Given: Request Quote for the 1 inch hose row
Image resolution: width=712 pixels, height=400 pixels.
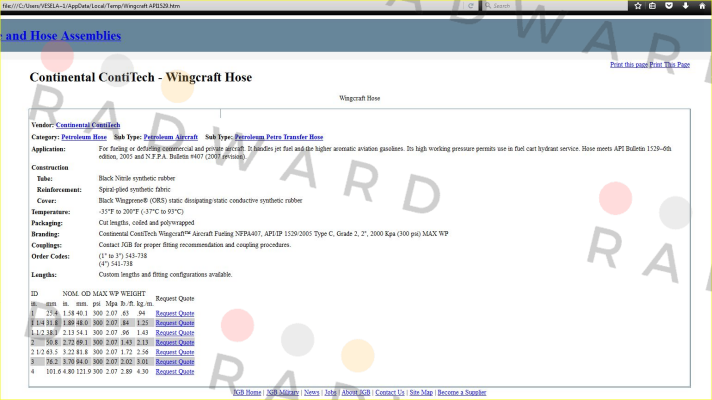Looking at the screenshot, I should point(175,313).
